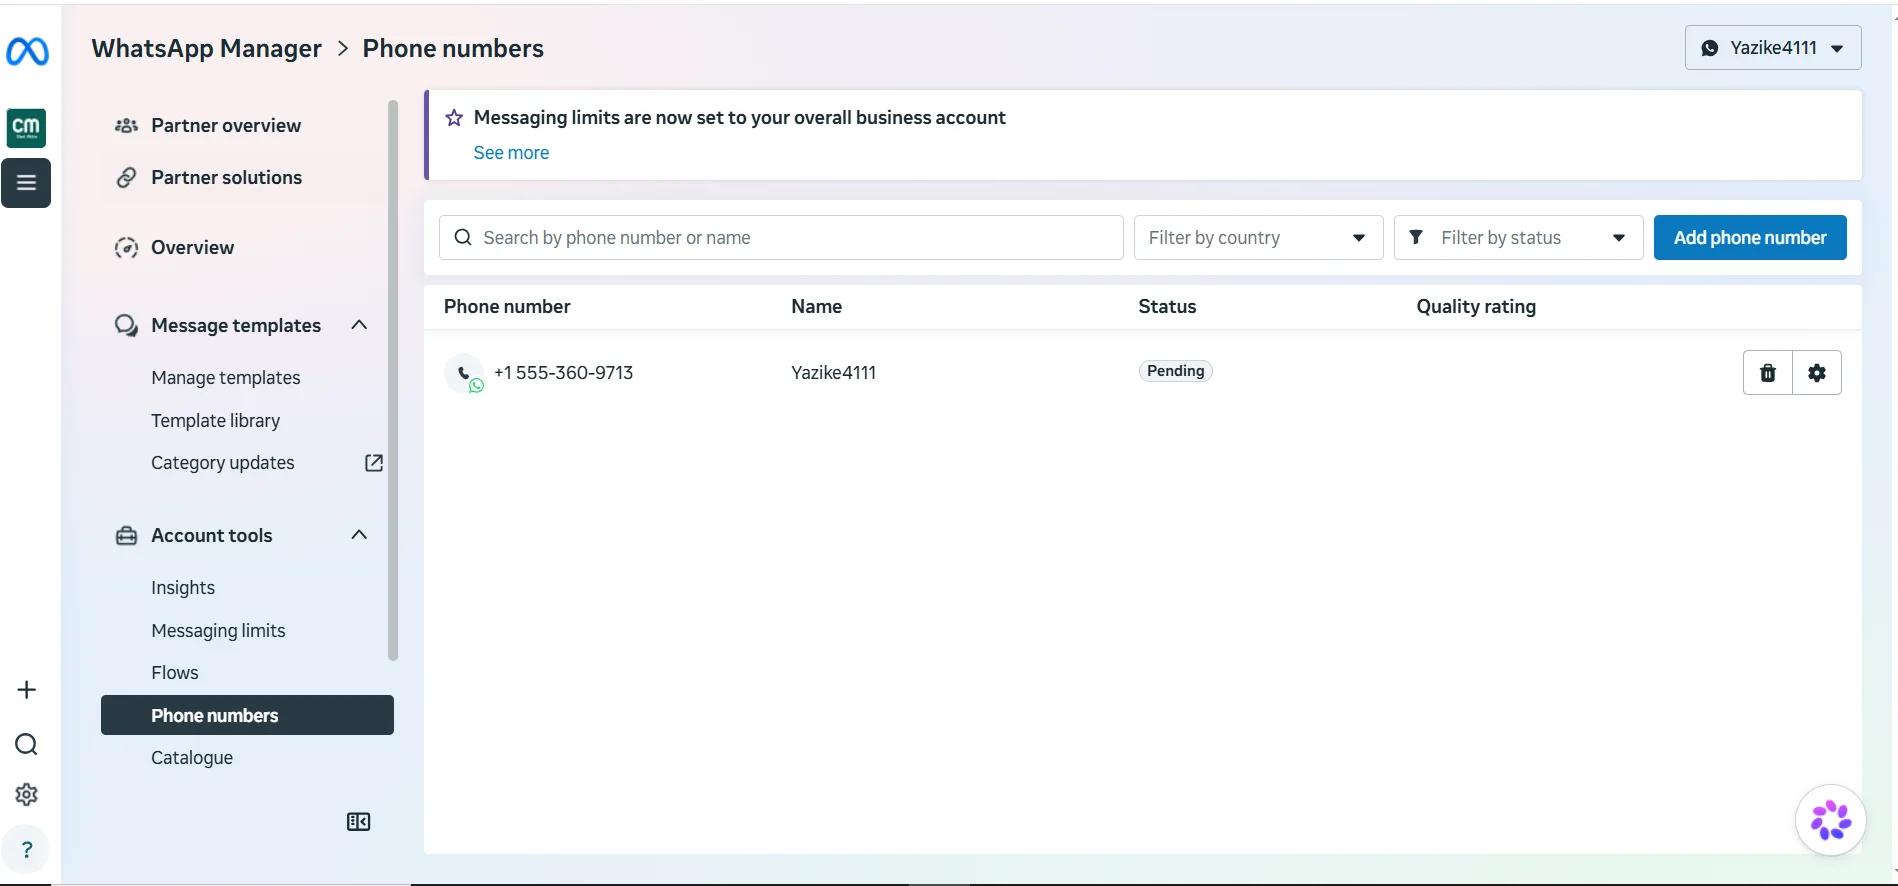This screenshot has width=1898, height=886.
Task: Click the sidebar vertical scrollbar
Action: pyautogui.click(x=393, y=380)
